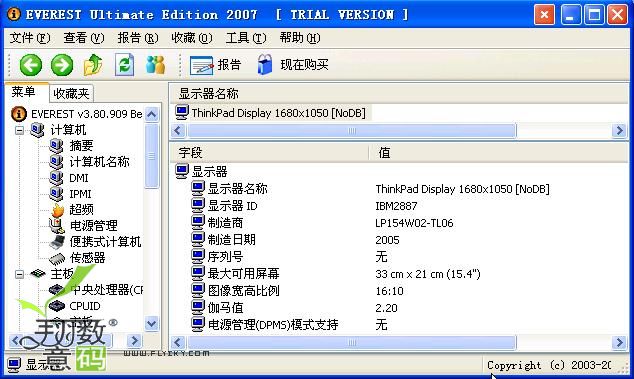
Task: Go up one level with folder arrow icon
Action: [x=93, y=65]
